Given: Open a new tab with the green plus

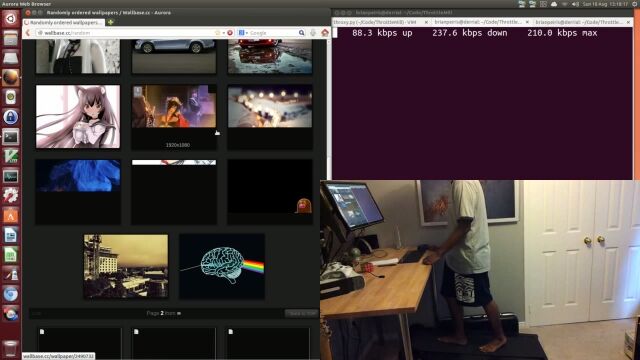Looking at the screenshot, I should point(111,22).
